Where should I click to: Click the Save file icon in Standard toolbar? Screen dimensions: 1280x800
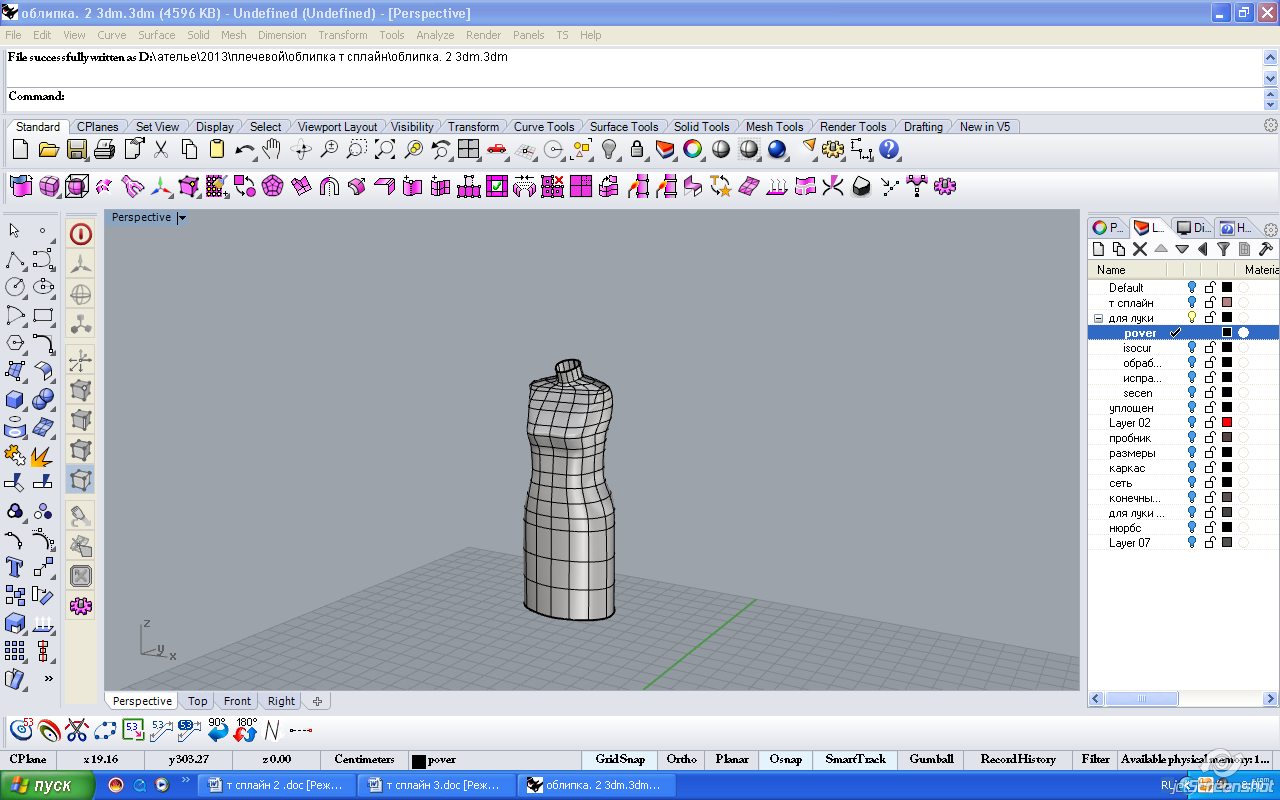76,150
